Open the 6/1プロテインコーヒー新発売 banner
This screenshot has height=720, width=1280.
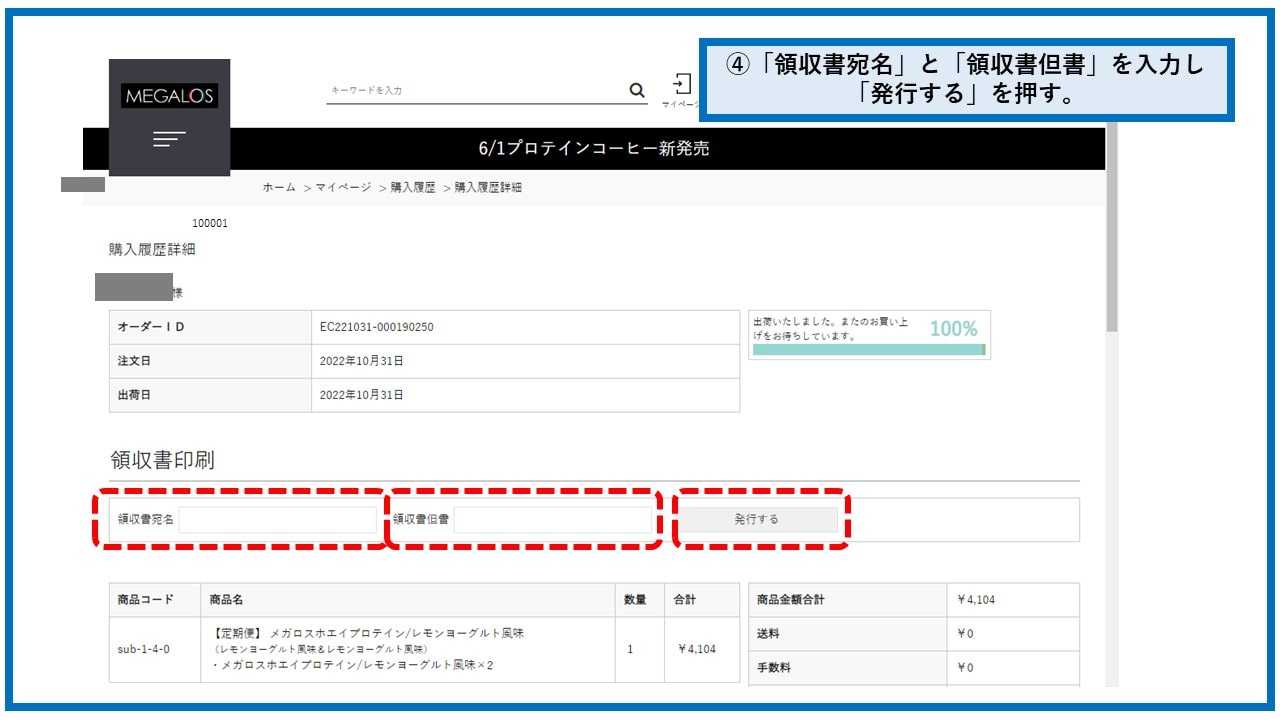[x=593, y=149]
